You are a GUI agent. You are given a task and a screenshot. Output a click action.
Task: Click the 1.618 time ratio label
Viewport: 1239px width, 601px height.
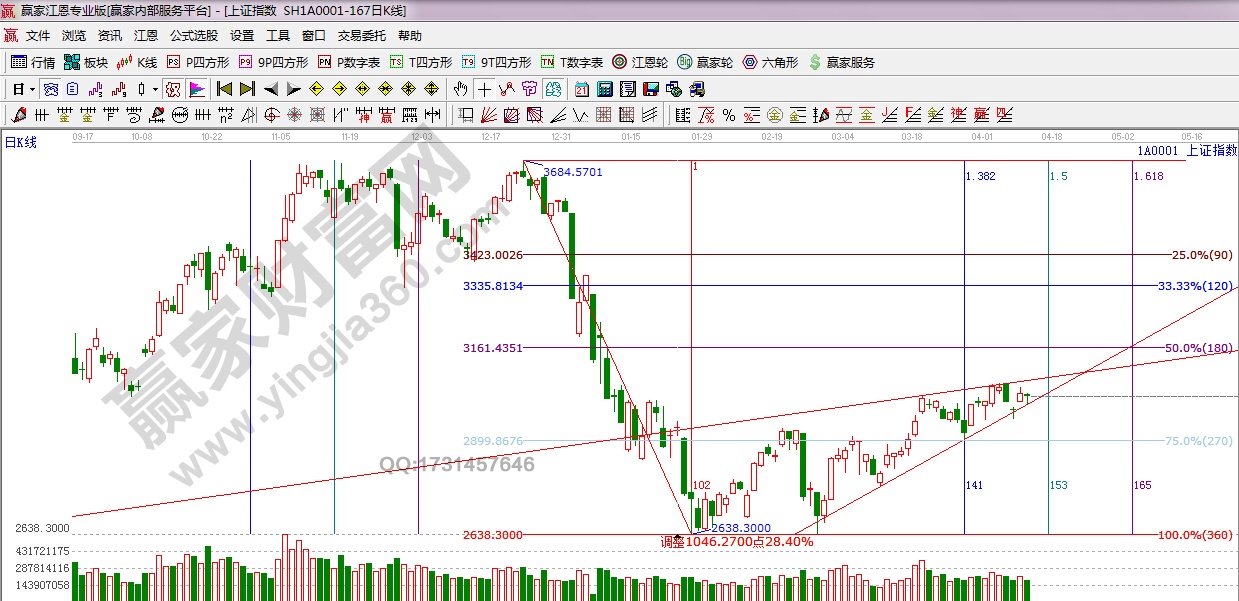[1149, 176]
